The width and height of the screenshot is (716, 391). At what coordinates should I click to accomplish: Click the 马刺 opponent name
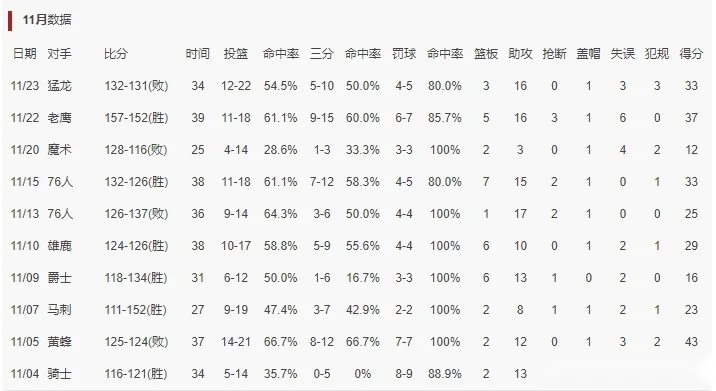coord(59,309)
